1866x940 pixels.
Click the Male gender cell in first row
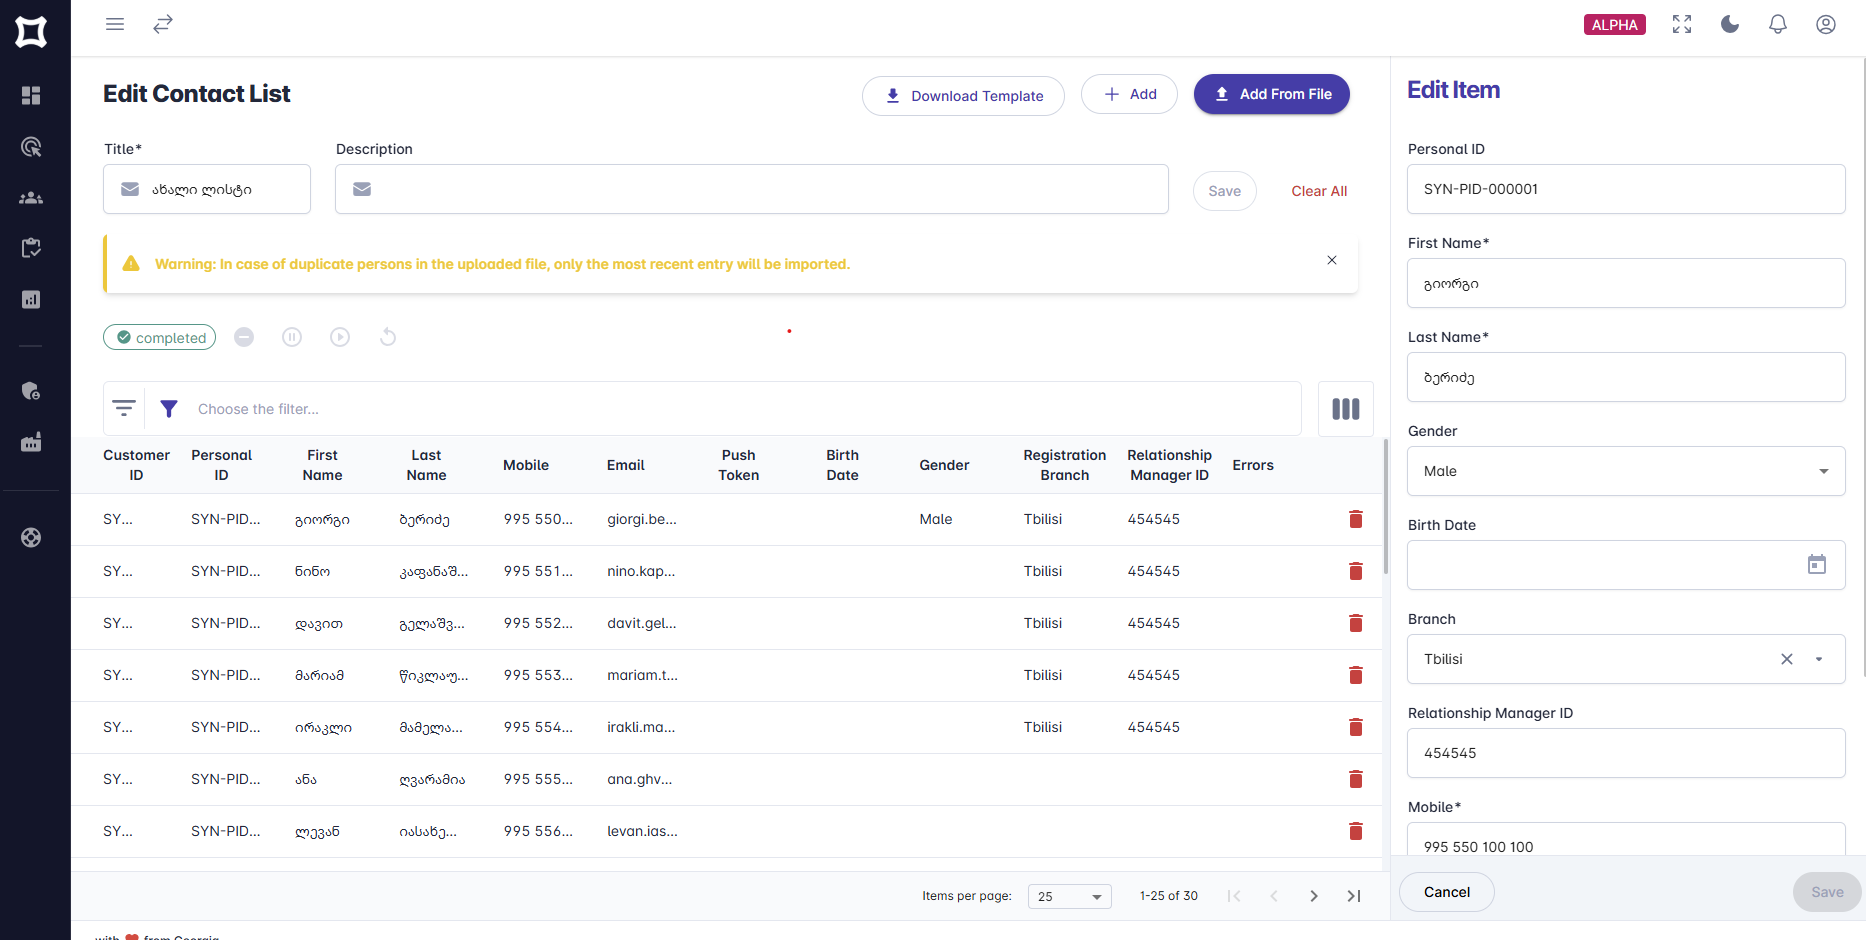[x=936, y=519]
